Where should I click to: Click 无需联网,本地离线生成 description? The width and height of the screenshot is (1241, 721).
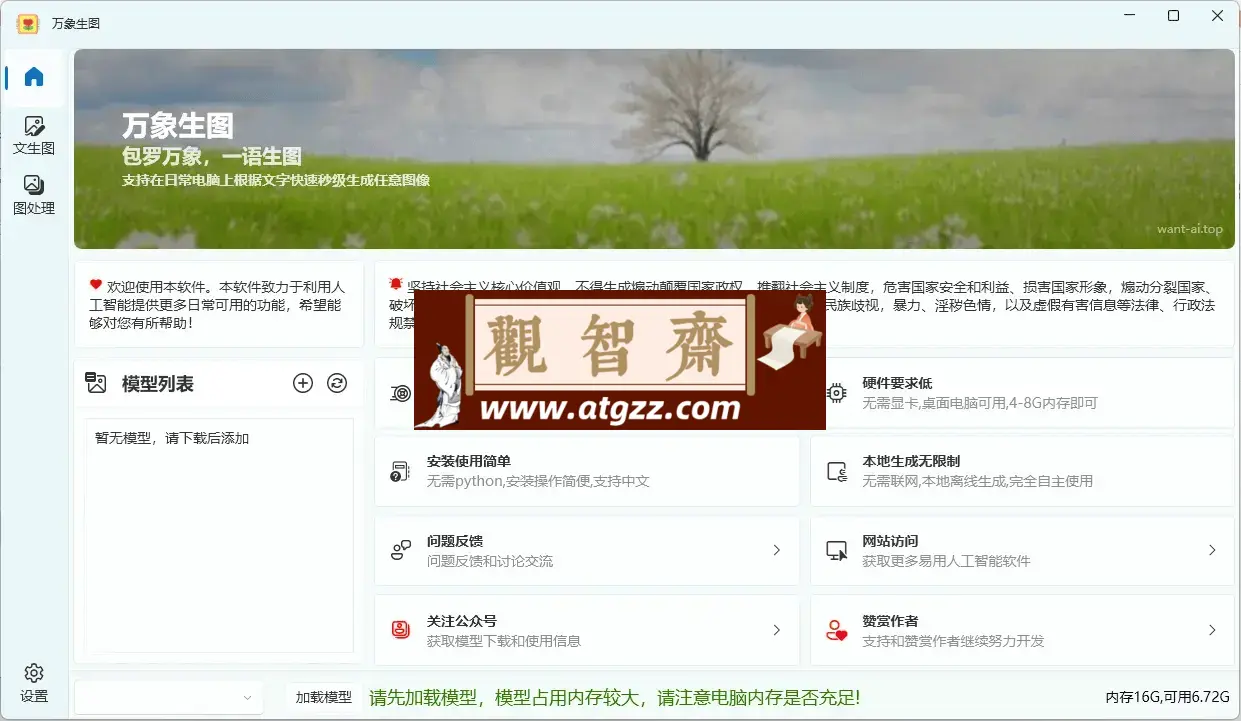(x=978, y=481)
